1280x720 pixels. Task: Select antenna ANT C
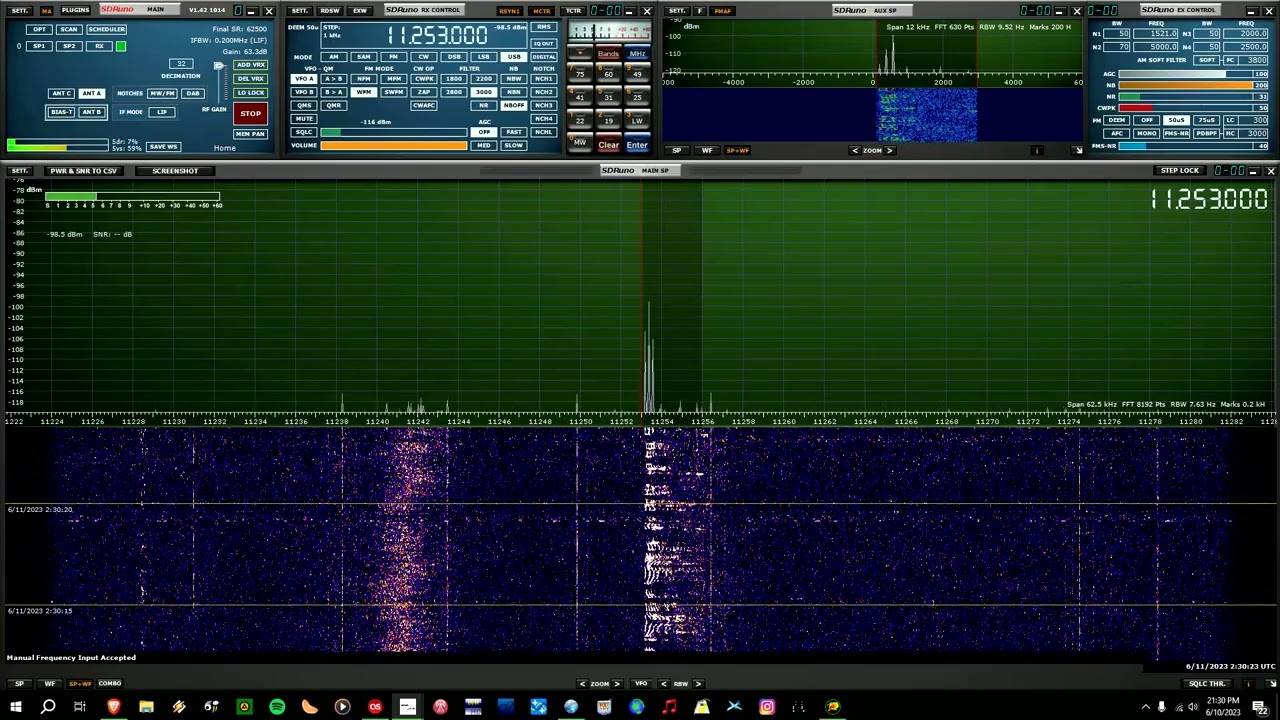tap(61, 93)
